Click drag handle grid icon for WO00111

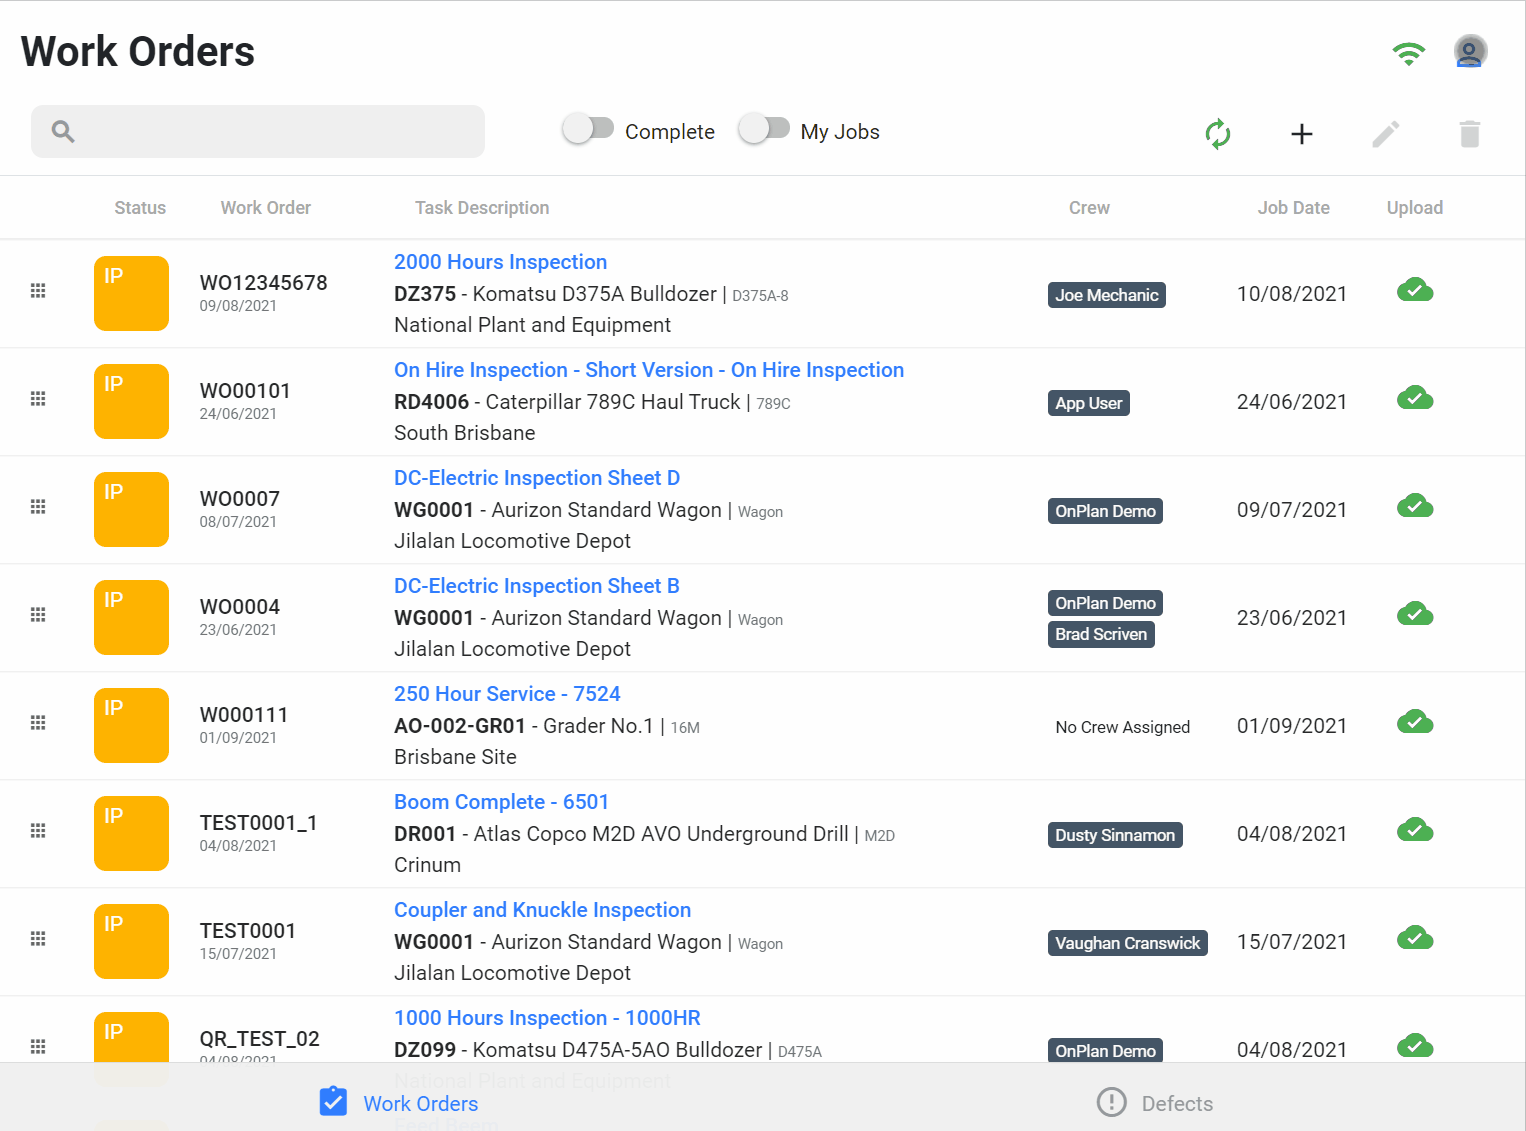[38, 722]
